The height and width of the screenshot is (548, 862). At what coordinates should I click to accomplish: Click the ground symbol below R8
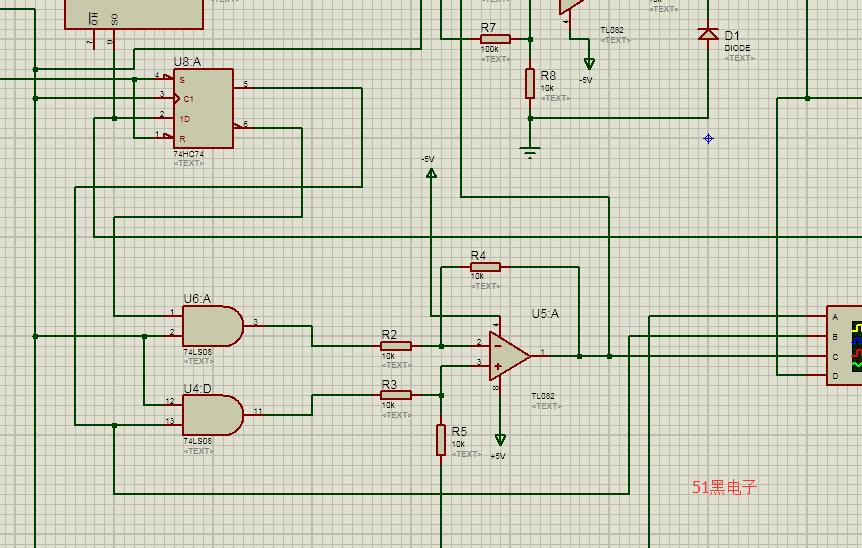tap(530, 152)
